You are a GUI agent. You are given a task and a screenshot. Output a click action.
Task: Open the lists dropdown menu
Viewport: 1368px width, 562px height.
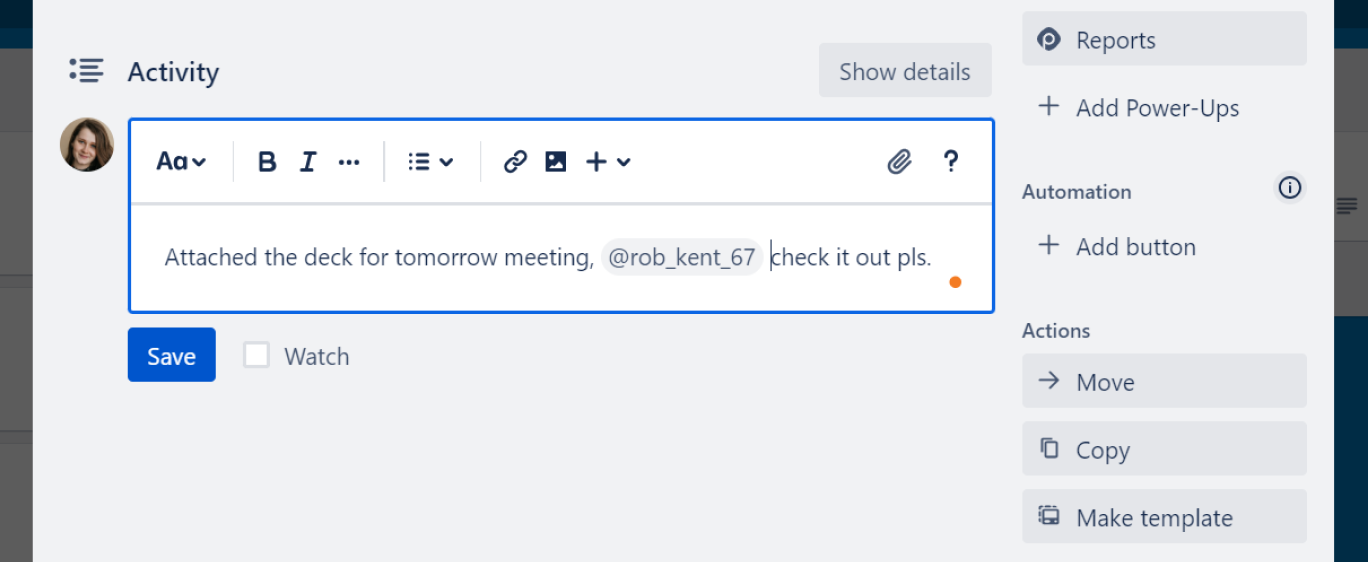(431, 162)
